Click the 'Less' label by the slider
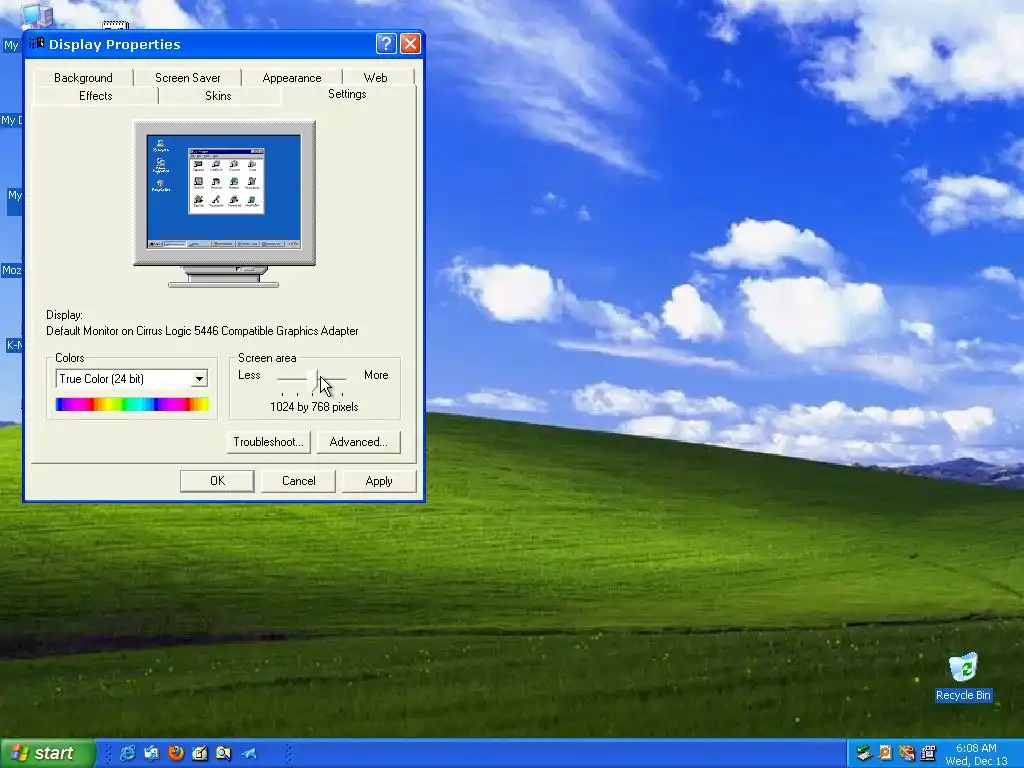 [249, 375]
